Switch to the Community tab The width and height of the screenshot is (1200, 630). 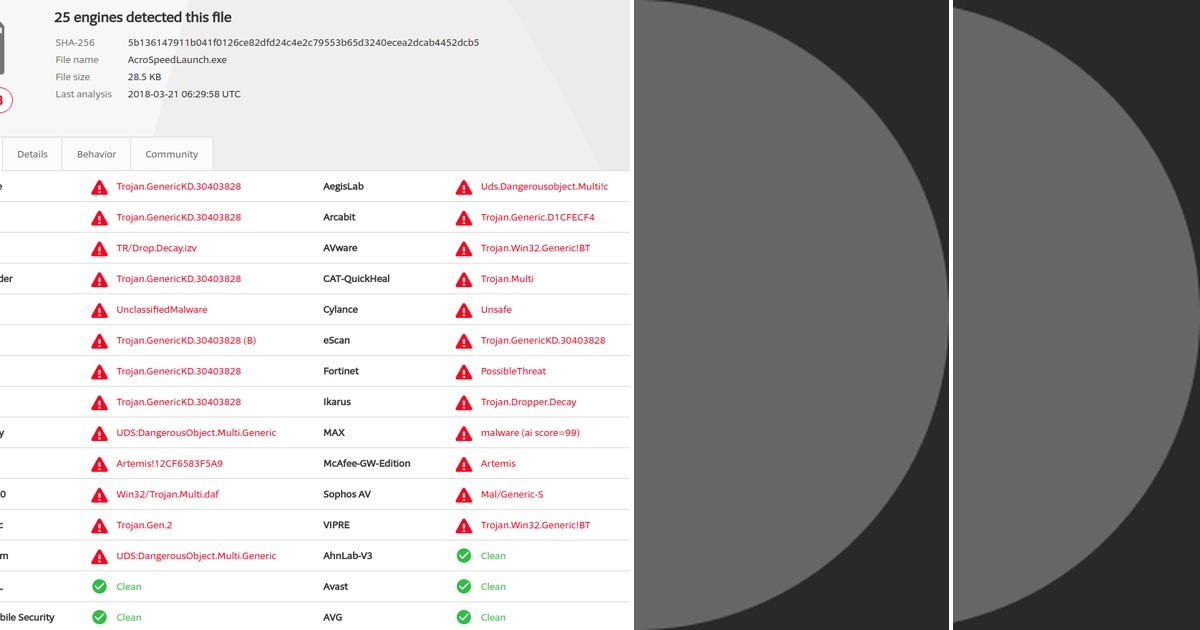tap(171, 154)
